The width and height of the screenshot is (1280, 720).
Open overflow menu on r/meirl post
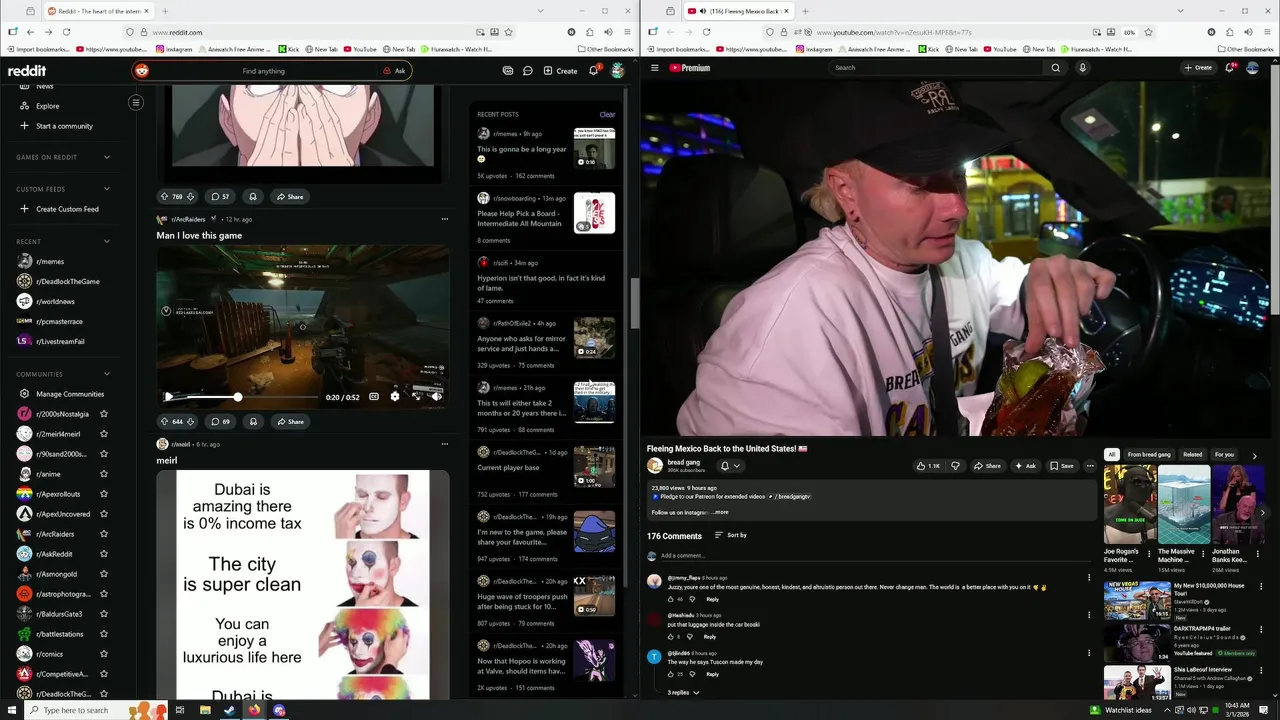coord(445,444)
